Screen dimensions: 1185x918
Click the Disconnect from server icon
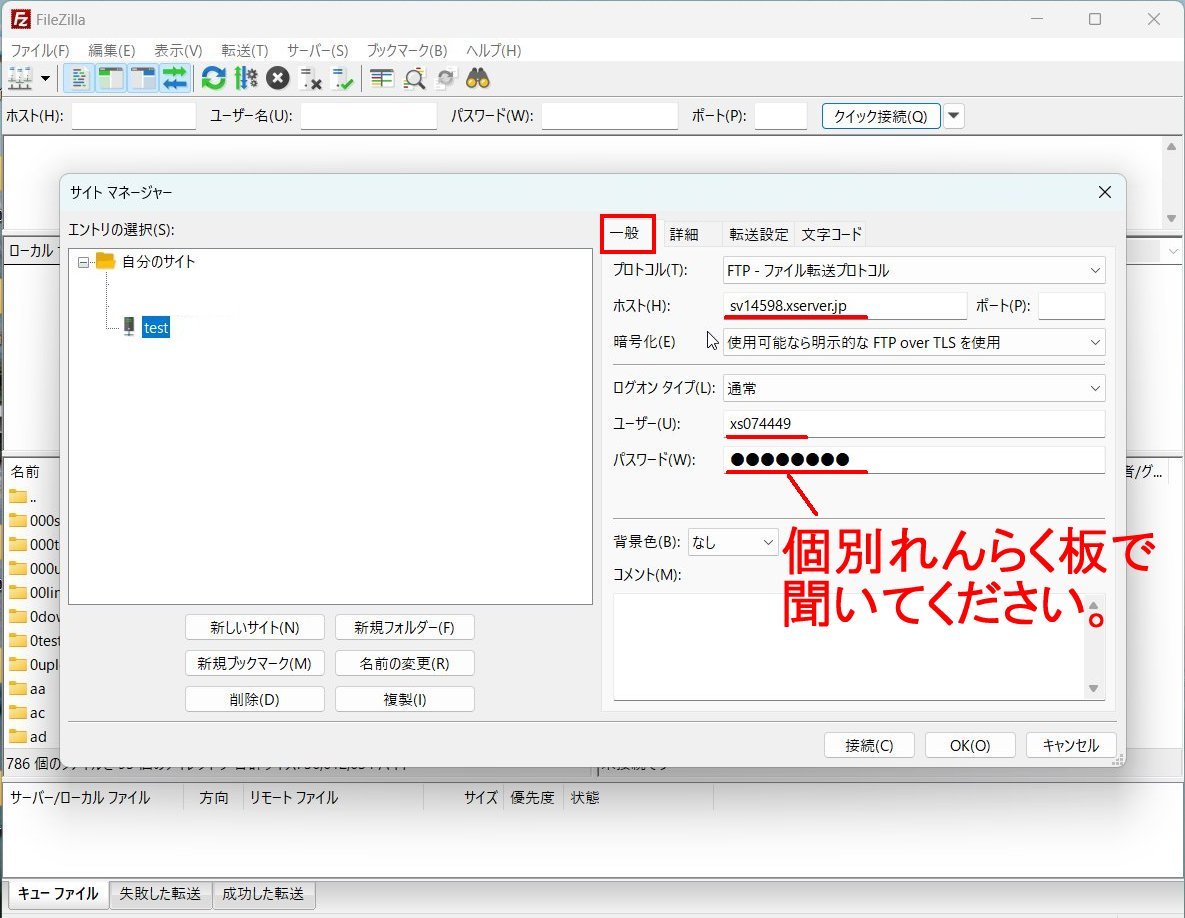[310, 79]
